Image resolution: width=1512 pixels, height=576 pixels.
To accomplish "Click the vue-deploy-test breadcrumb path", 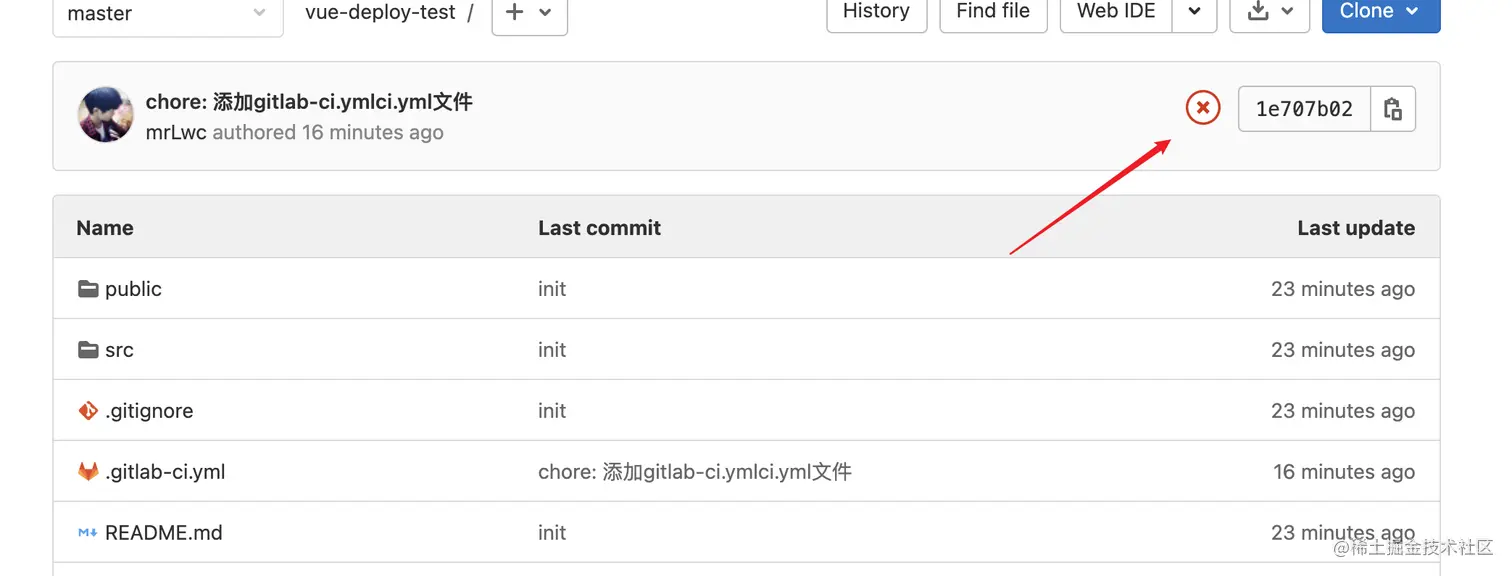I will click(380, 13).
